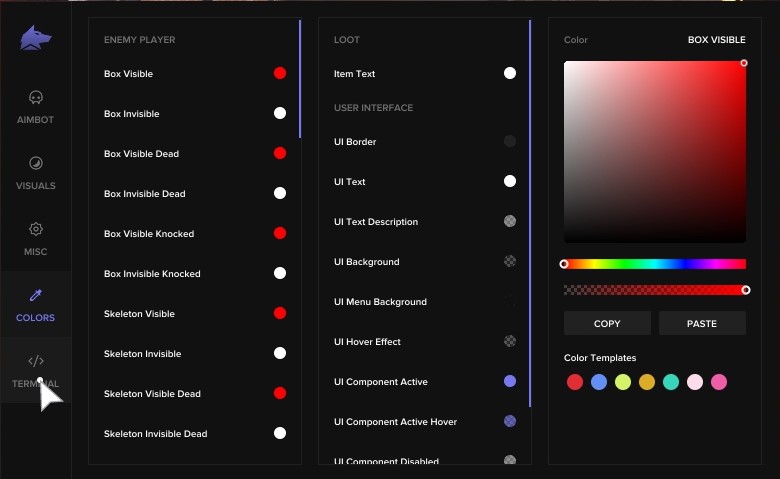Viewport: 780px width, 479px height.
Task: Click inside the saturation color picker area
Action: pos(655,152)
